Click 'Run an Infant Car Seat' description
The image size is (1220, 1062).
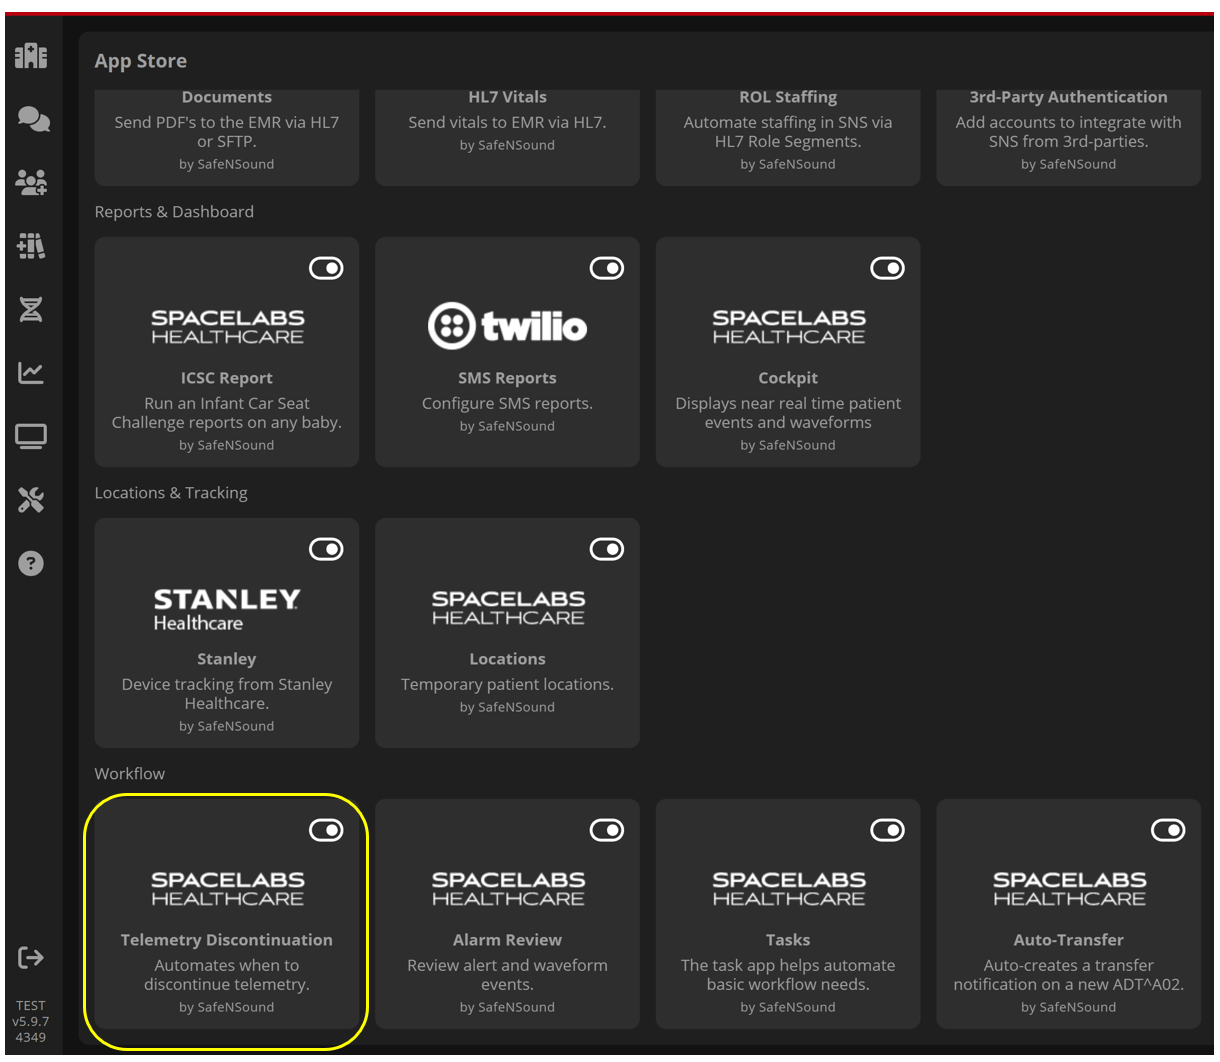click(x=227, y=413)
